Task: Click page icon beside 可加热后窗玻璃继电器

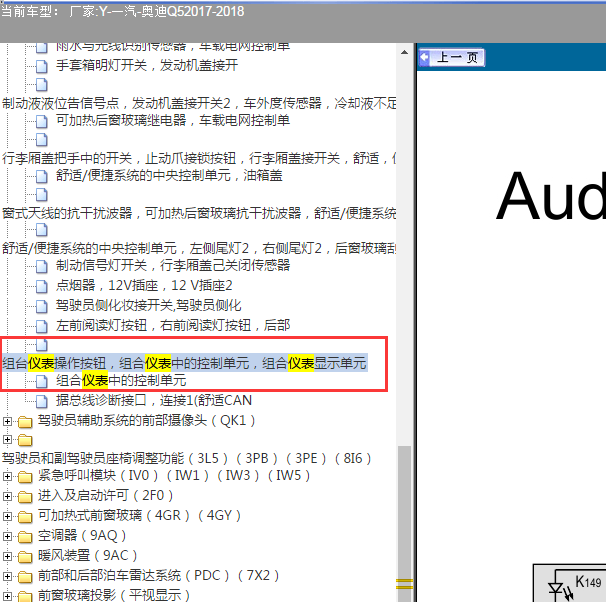Action: 42,122
